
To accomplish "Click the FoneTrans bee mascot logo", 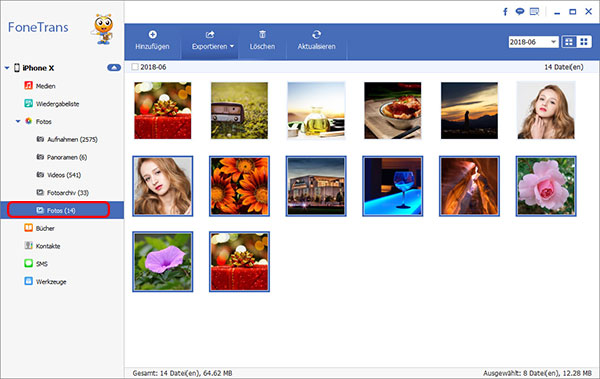I will [x=103, y=29].
